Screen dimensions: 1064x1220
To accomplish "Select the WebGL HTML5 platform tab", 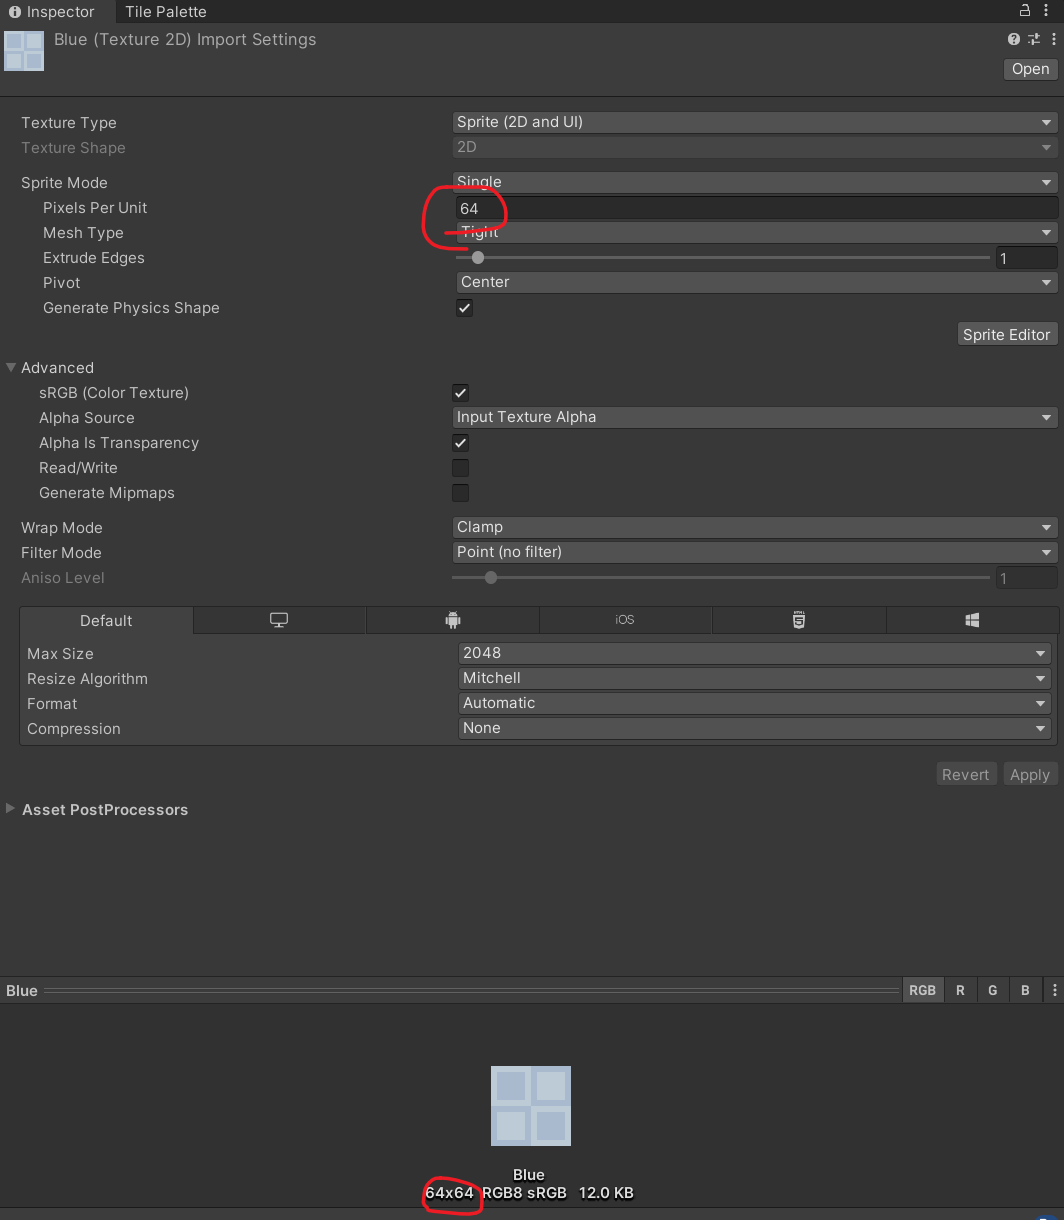I will 798,620.
